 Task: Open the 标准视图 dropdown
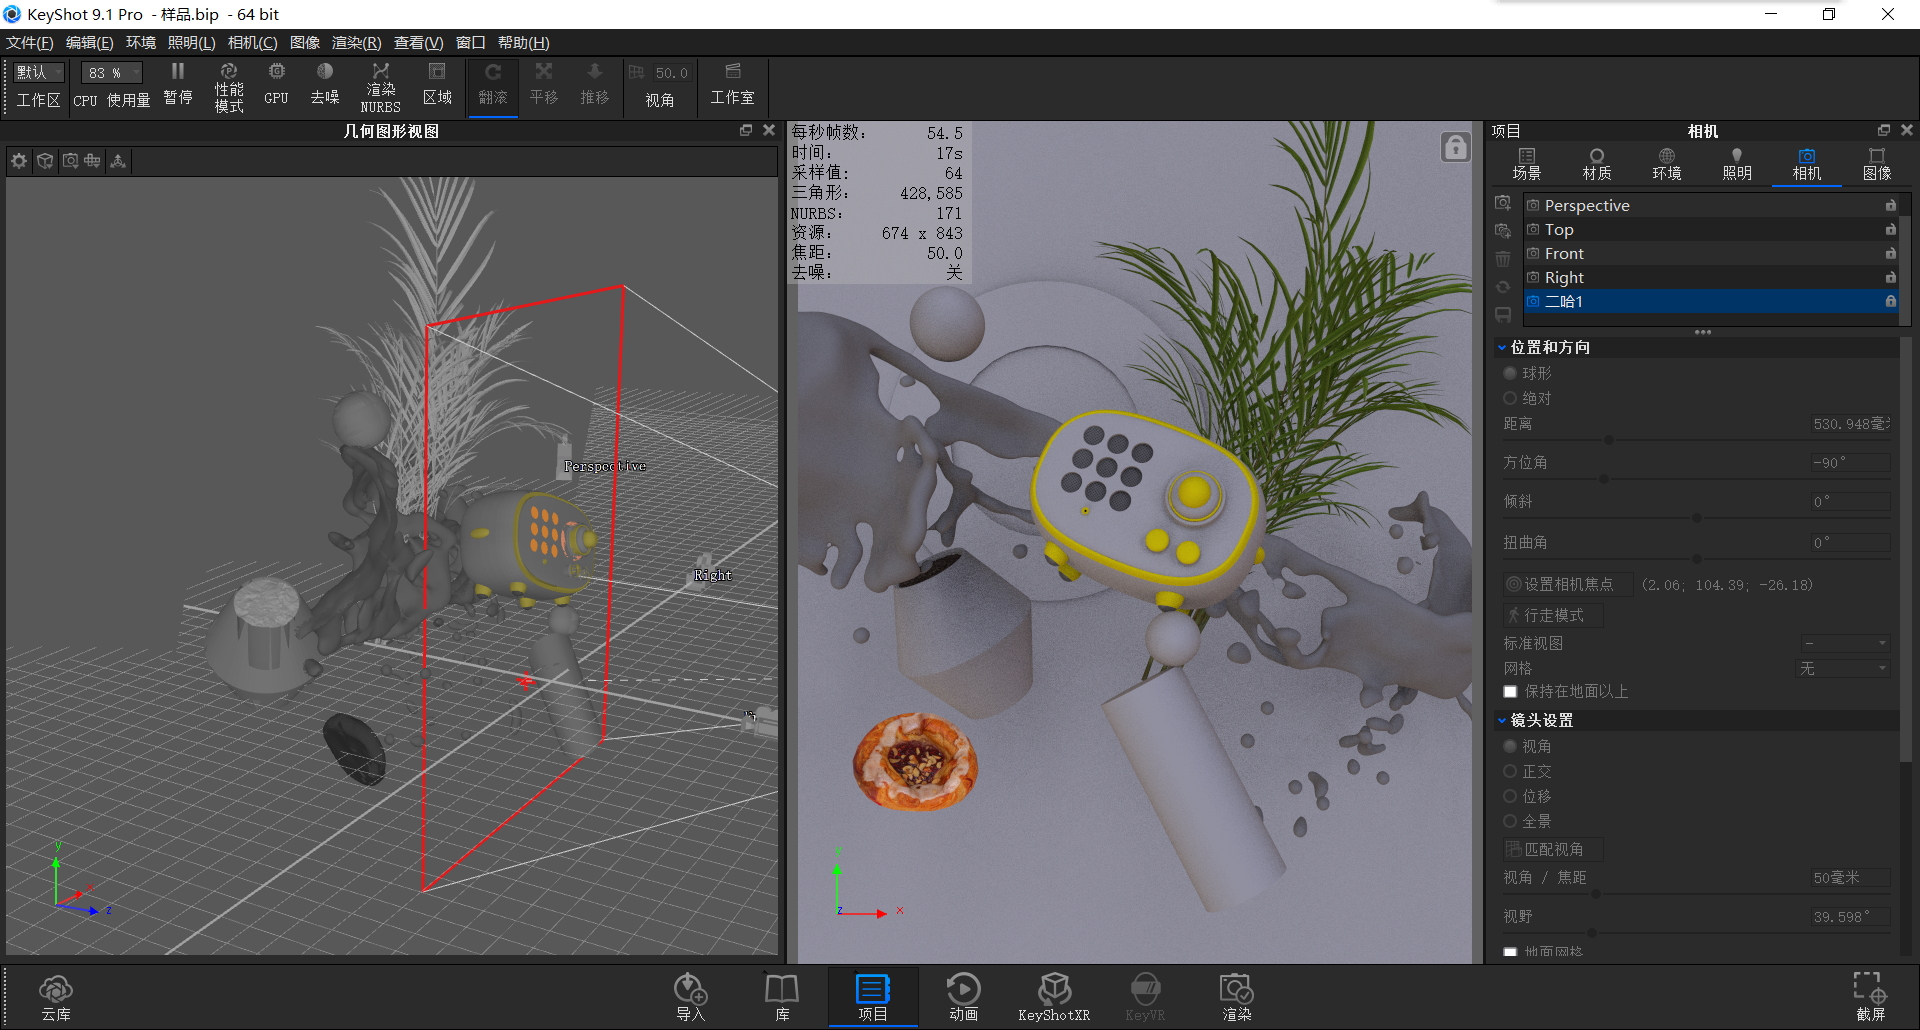(x=1843, y=643)
